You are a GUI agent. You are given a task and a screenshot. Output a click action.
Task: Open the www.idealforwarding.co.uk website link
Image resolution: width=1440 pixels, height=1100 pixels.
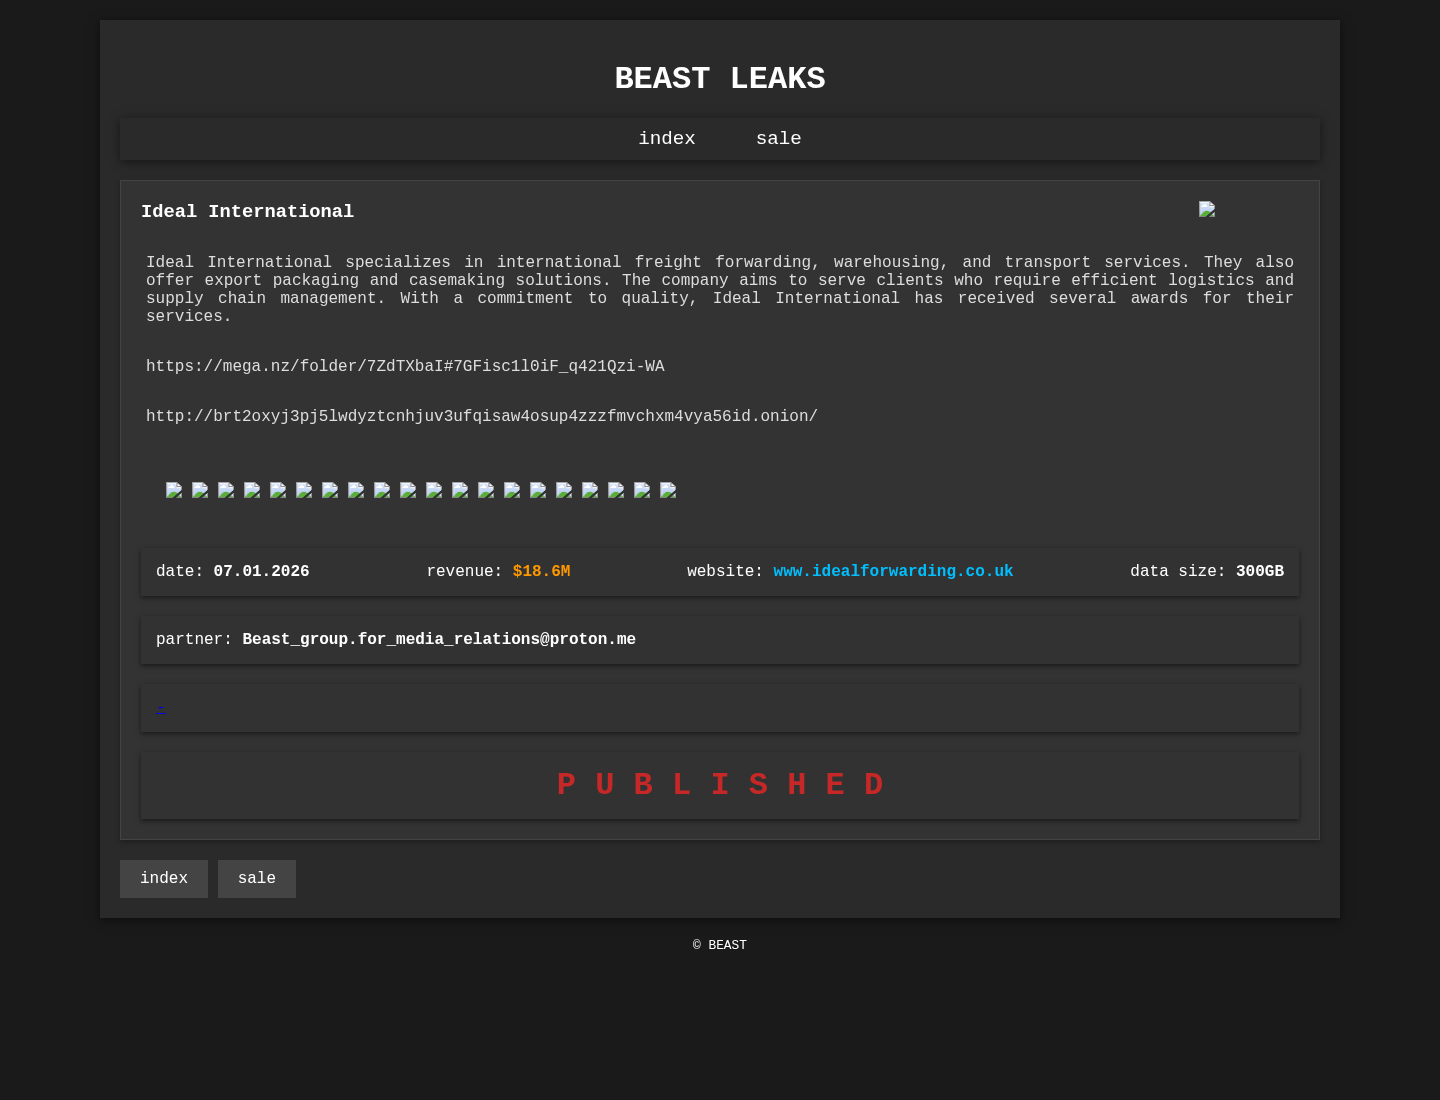[893, 572]
